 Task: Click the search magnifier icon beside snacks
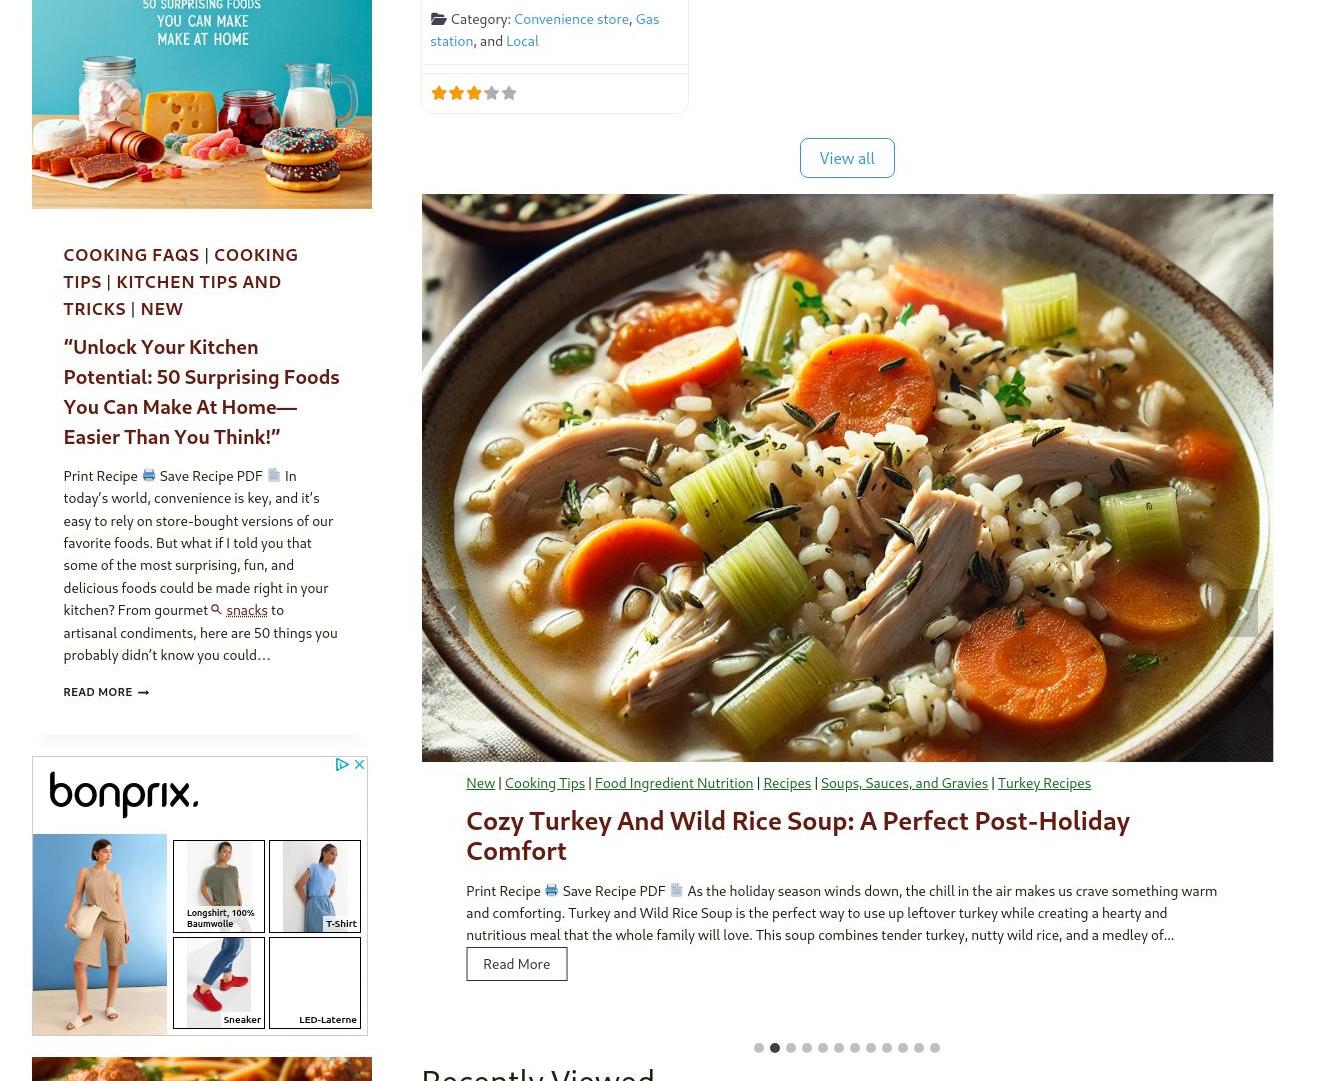pyautogui.click(x=216, y=609)
